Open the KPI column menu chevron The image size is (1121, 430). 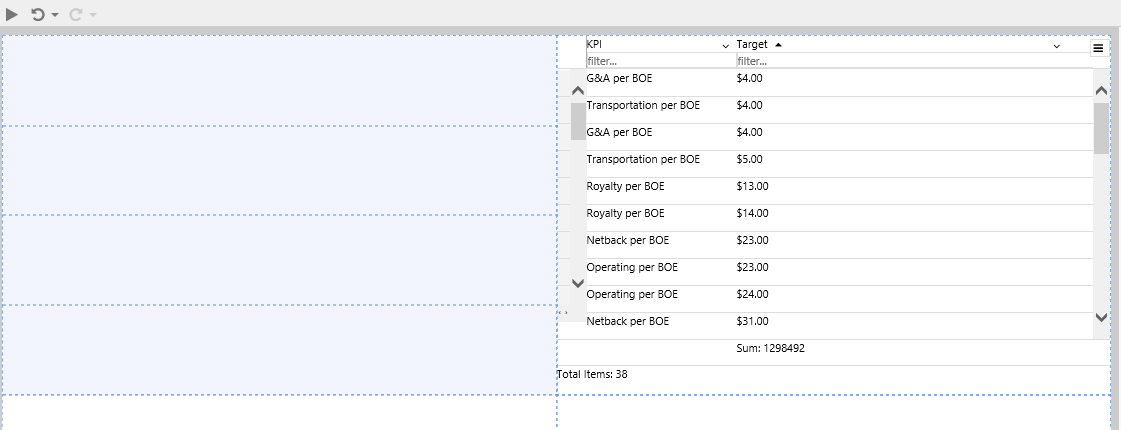[x=725, y=46]
